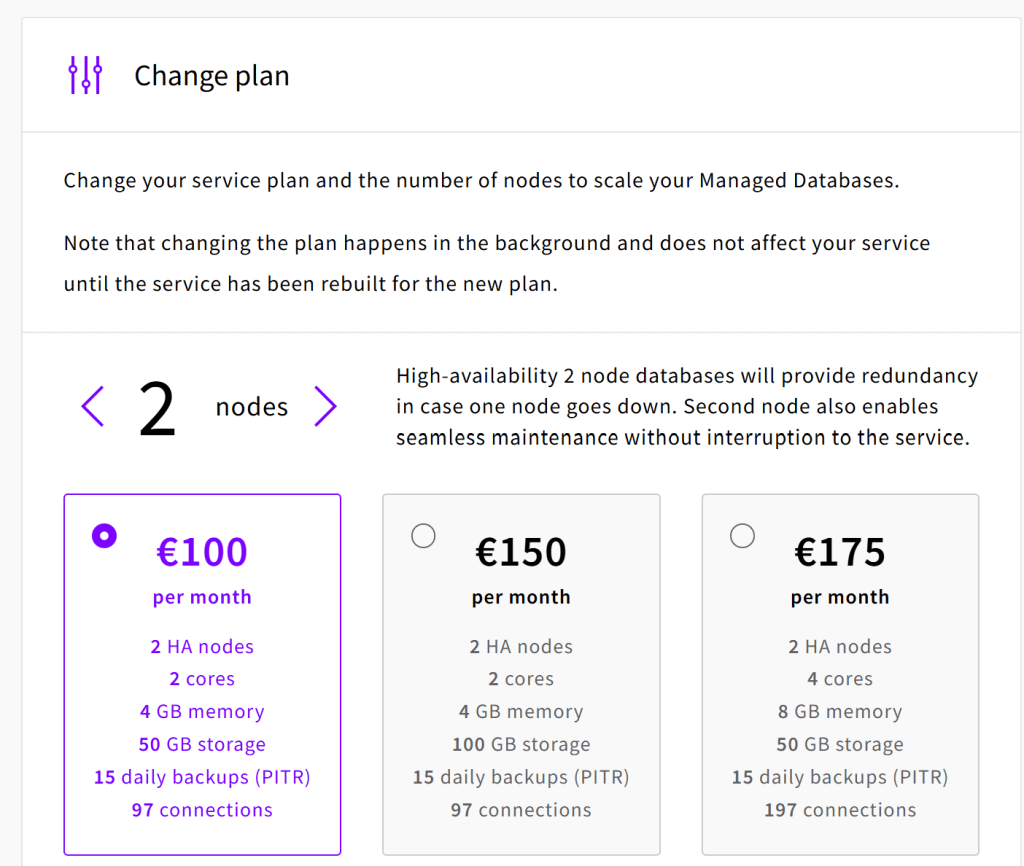Click the Change plan heading
The image size is (1024, 866).
212,76
